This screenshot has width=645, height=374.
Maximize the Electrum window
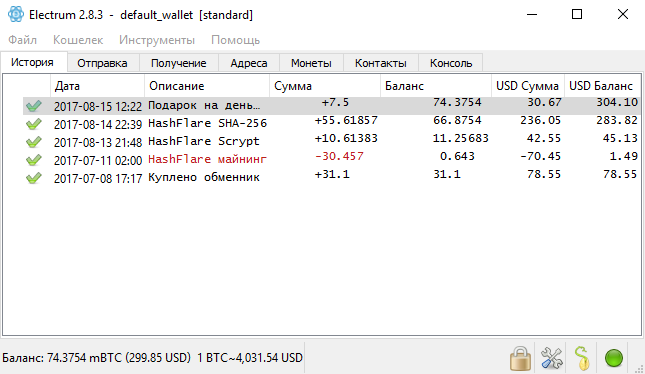tap(577, 14)
